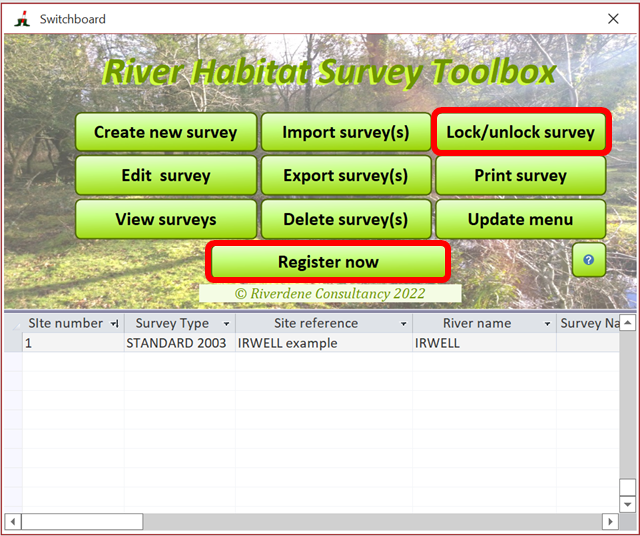Select the IRWELL river name cell
This screenshot has width=640, height=536.
(x=484, y=343)
